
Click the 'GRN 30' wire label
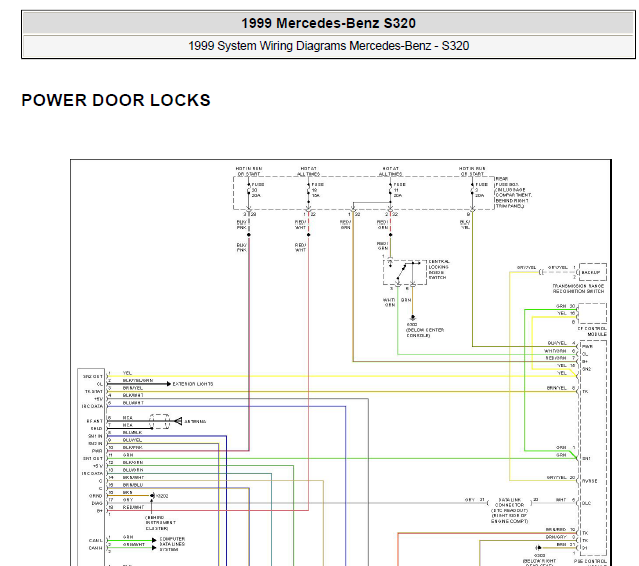click(x=566, y=306)
